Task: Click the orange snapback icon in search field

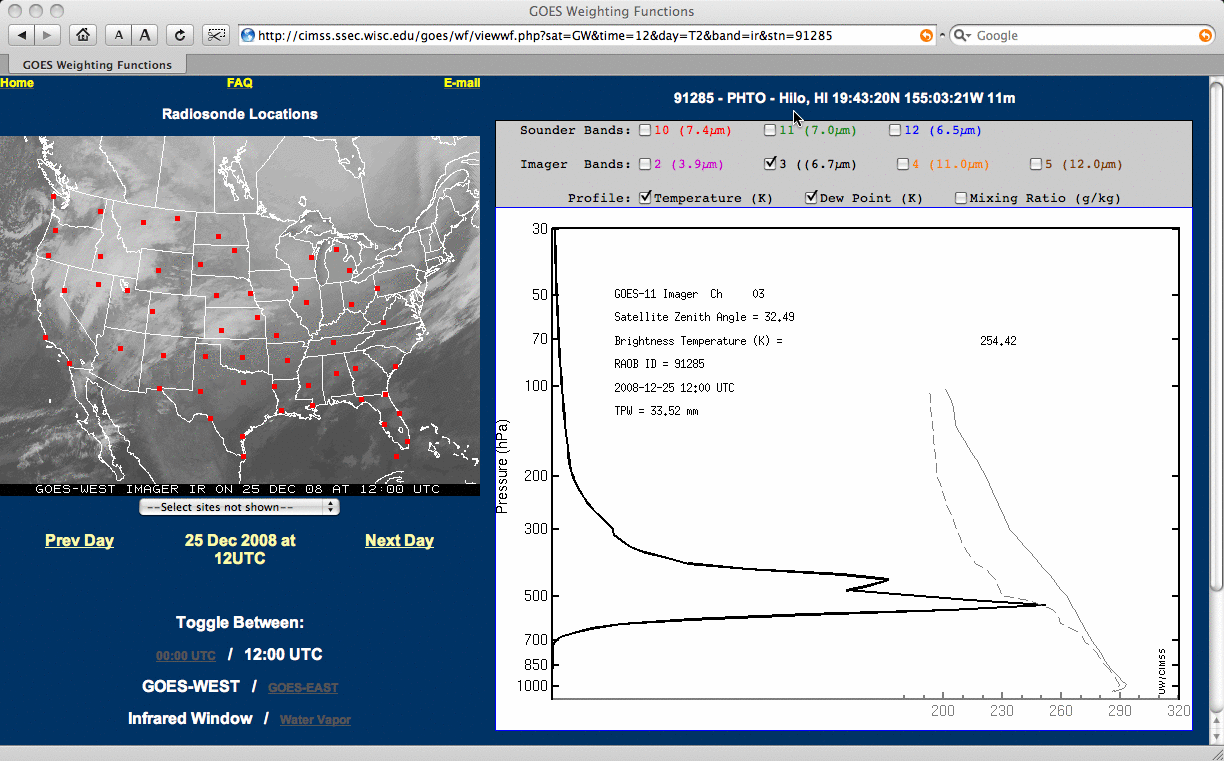Action: tap(1205, 35)
